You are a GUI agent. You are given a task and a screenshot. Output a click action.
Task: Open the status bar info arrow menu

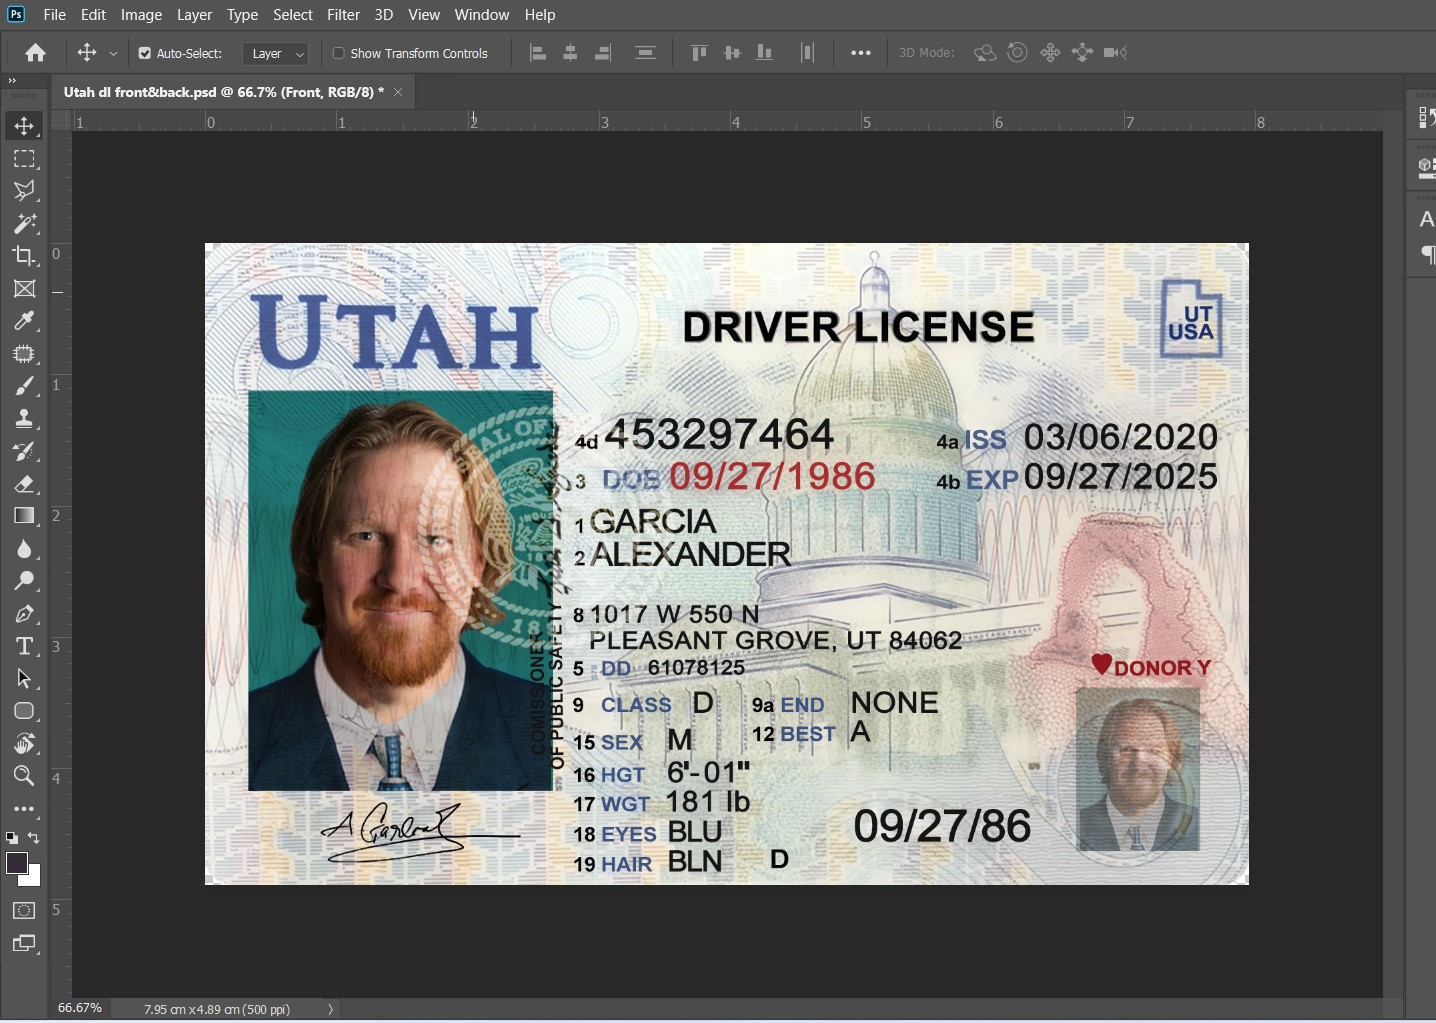[x=330, y=1009]
